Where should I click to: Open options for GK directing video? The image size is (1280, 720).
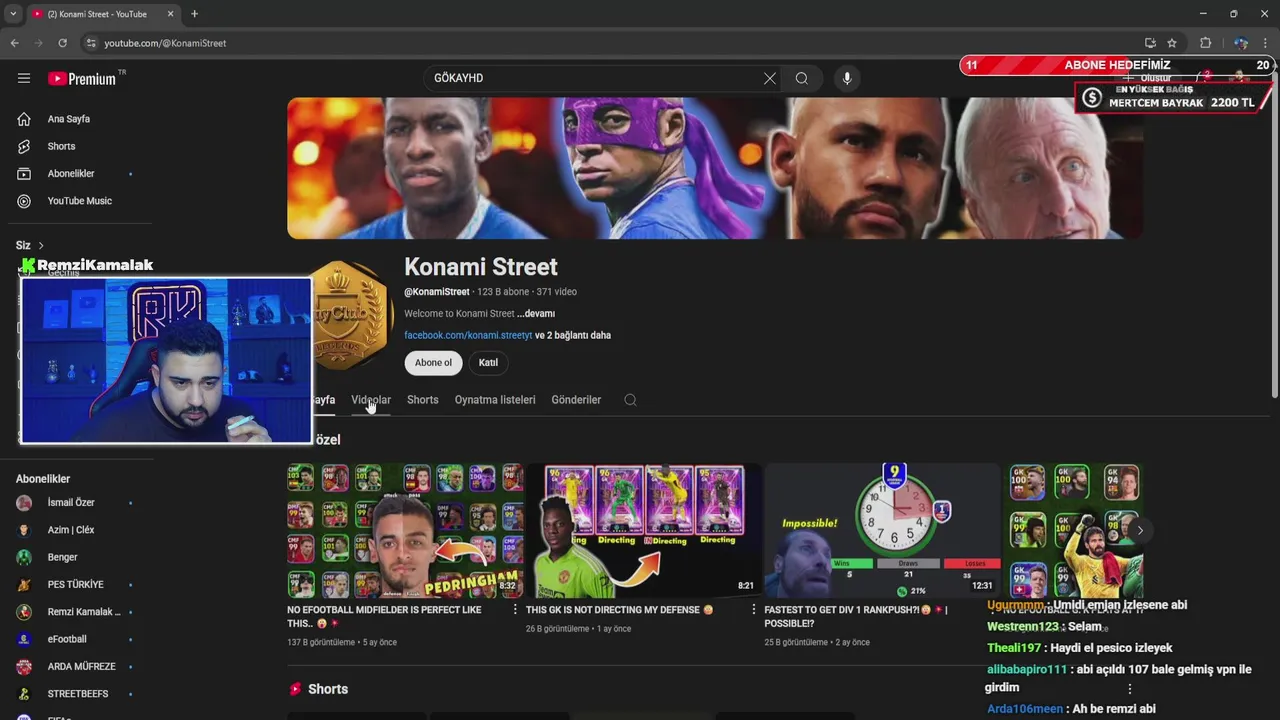click(x=754, y=610)
